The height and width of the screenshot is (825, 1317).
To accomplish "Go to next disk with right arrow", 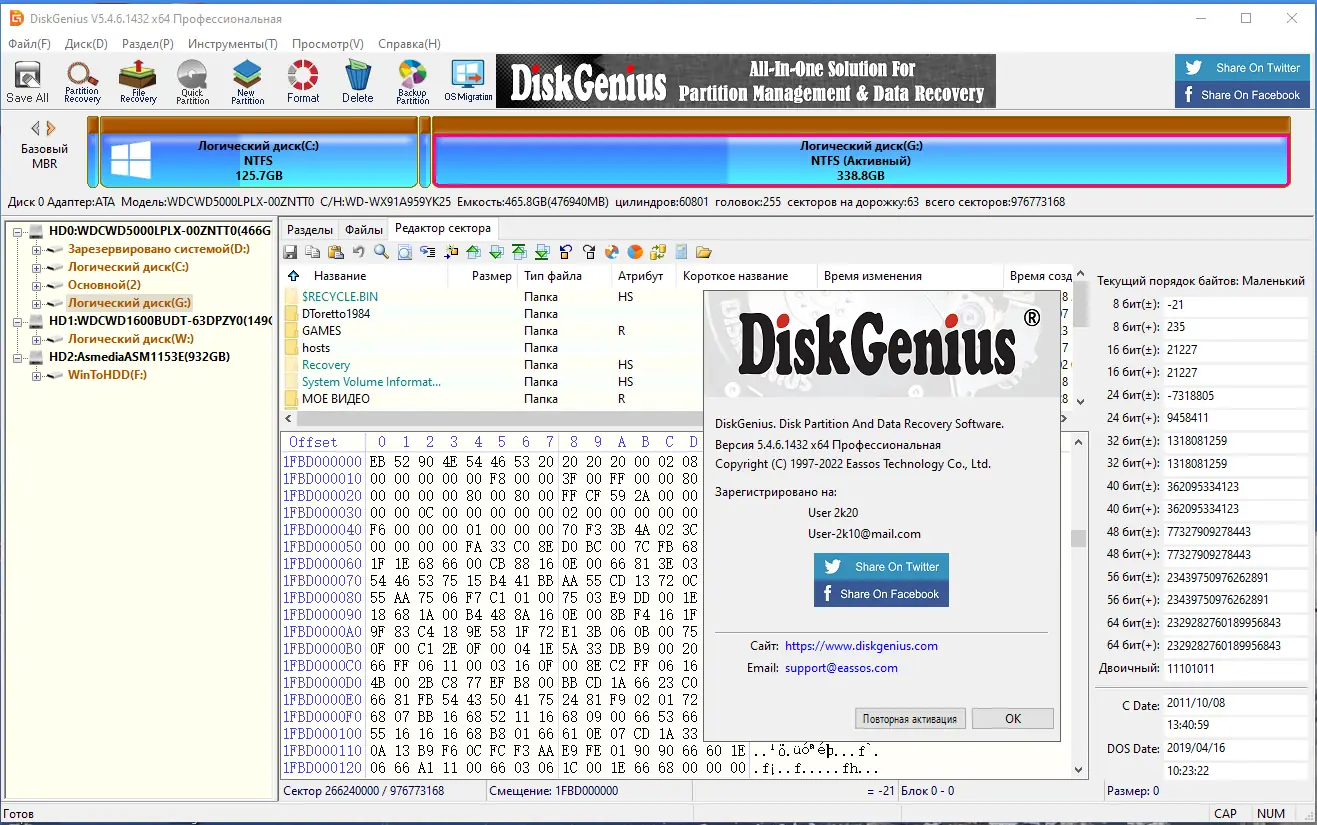I will tap(51, 128).
